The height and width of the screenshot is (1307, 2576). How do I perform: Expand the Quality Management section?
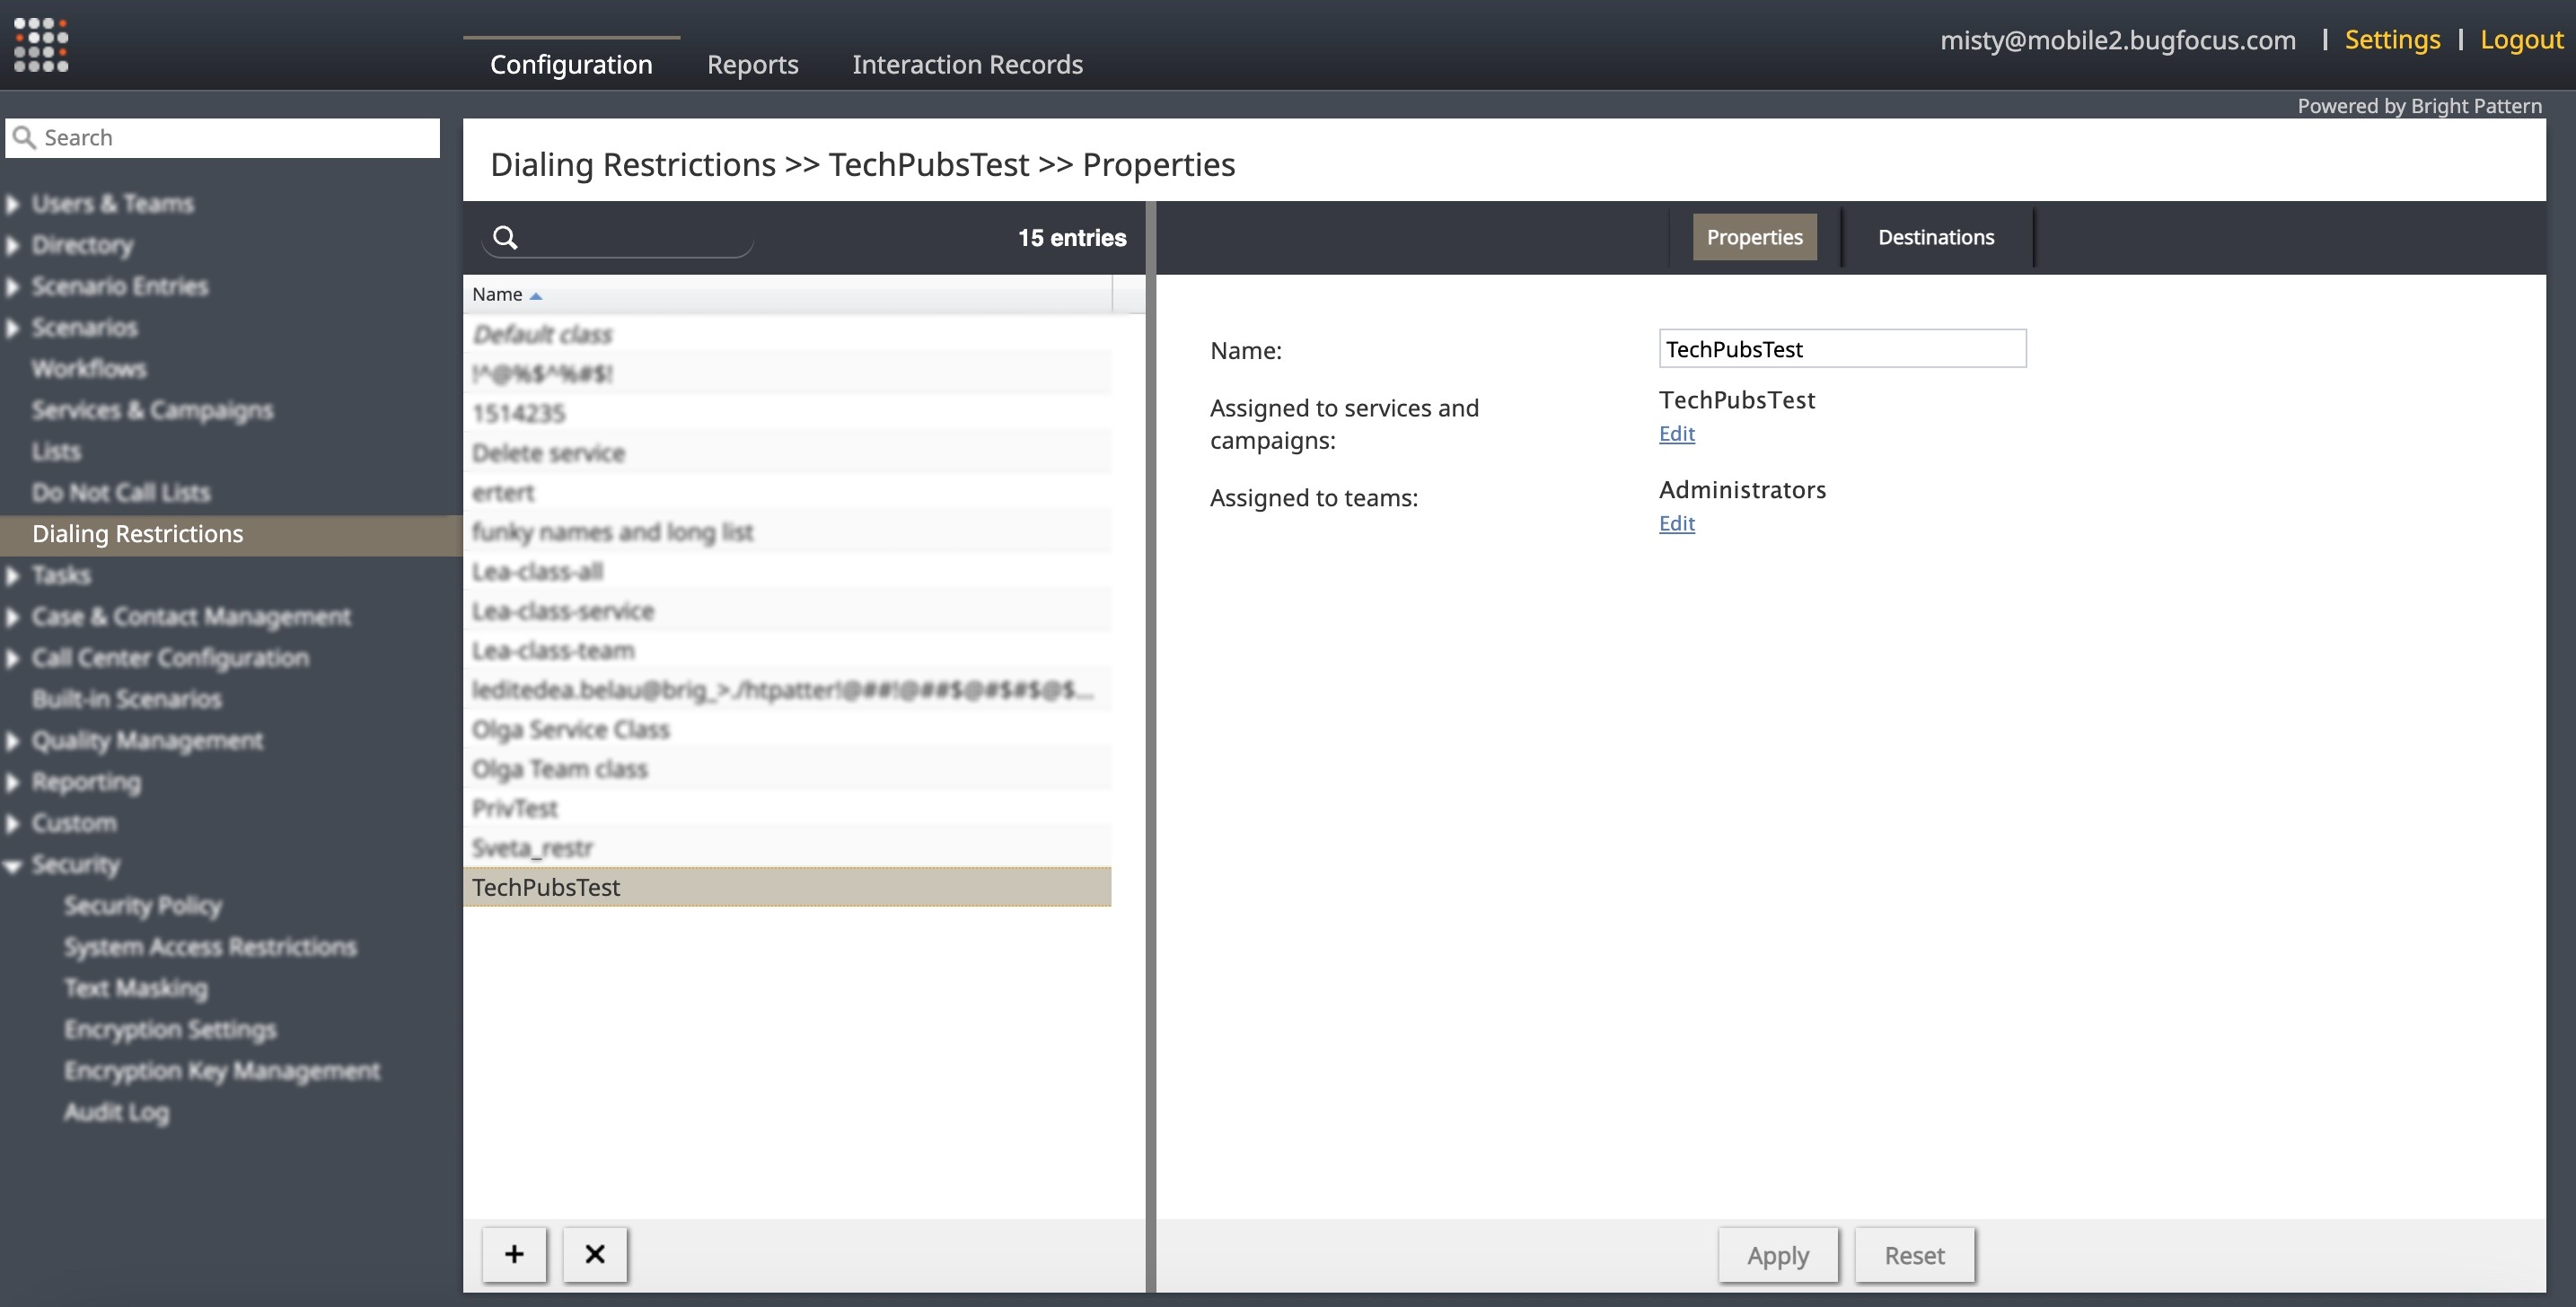tap(12, 741)
